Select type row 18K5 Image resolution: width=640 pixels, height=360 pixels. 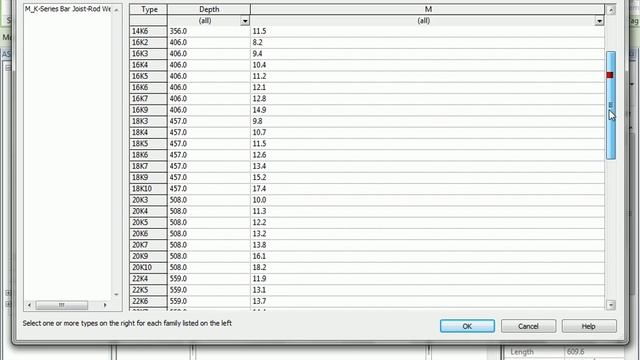point(367,144)
